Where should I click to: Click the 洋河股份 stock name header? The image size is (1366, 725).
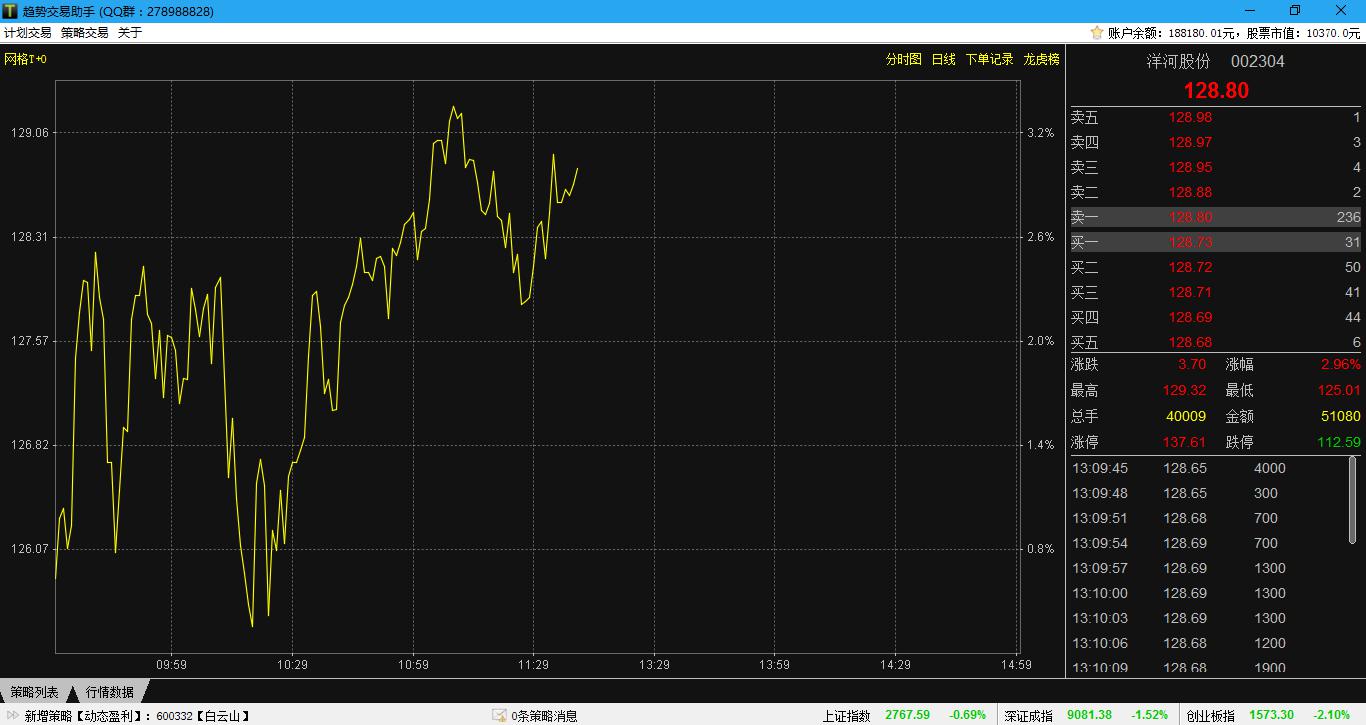(x=1178, y=61)
